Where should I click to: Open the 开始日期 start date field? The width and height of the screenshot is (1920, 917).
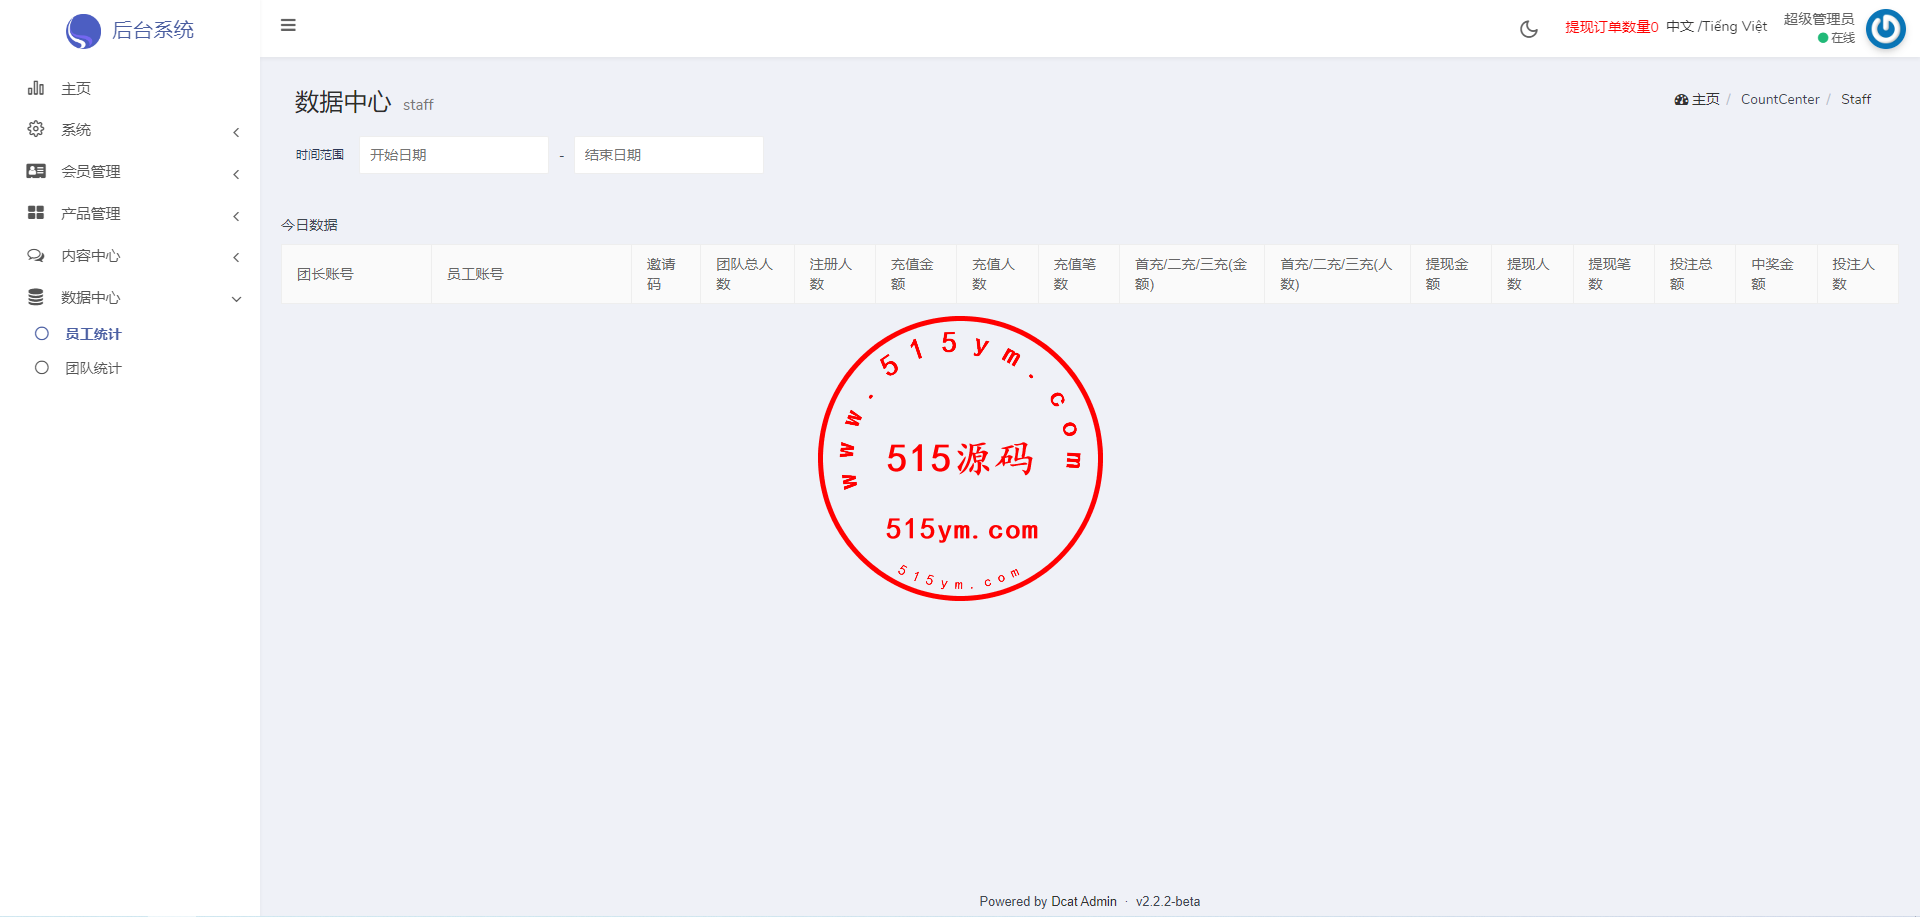(453, 155)
